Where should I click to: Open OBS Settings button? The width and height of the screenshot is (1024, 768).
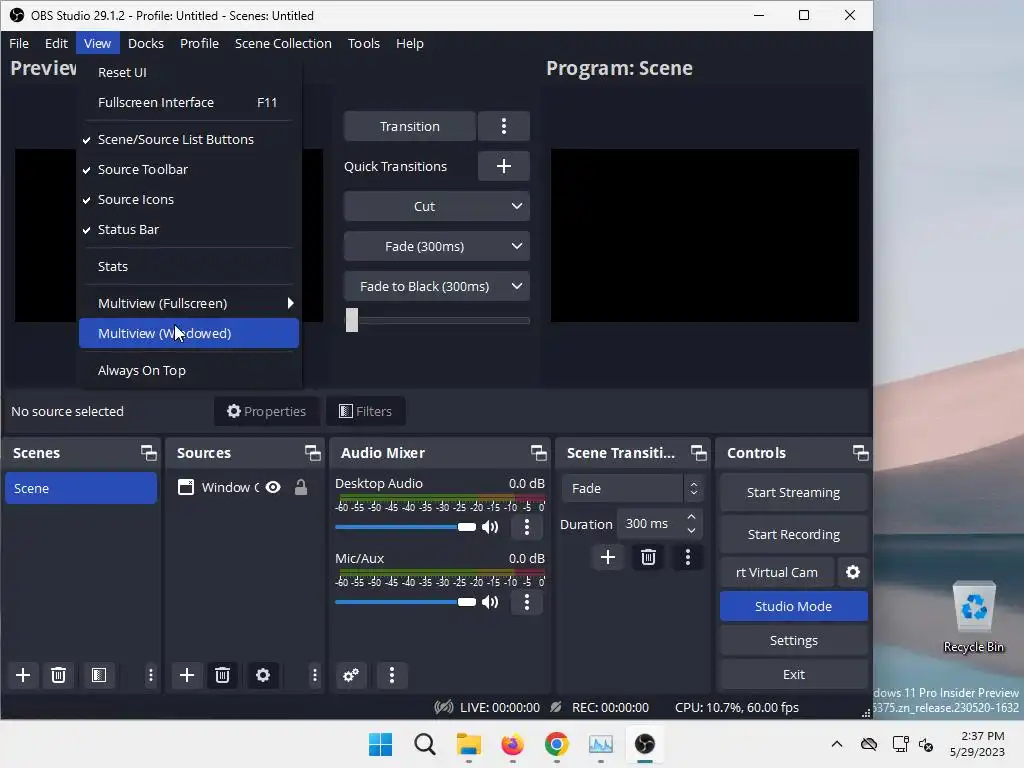793,640
